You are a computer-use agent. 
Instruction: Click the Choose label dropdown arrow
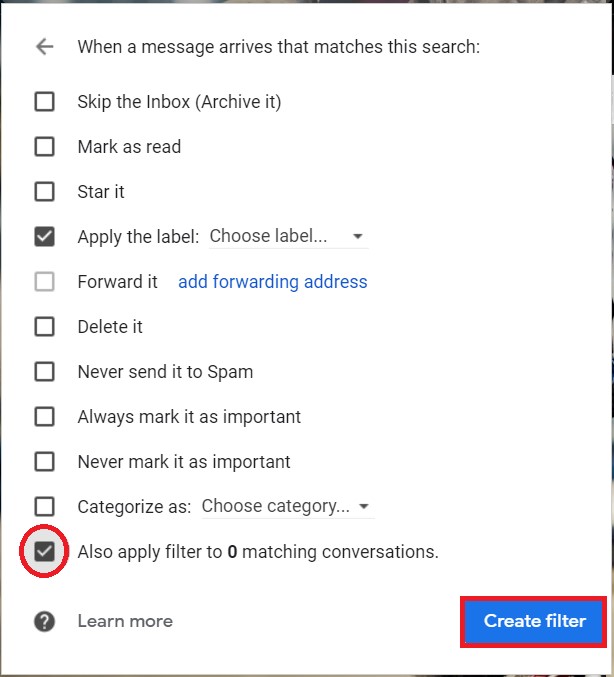point(358,238)
